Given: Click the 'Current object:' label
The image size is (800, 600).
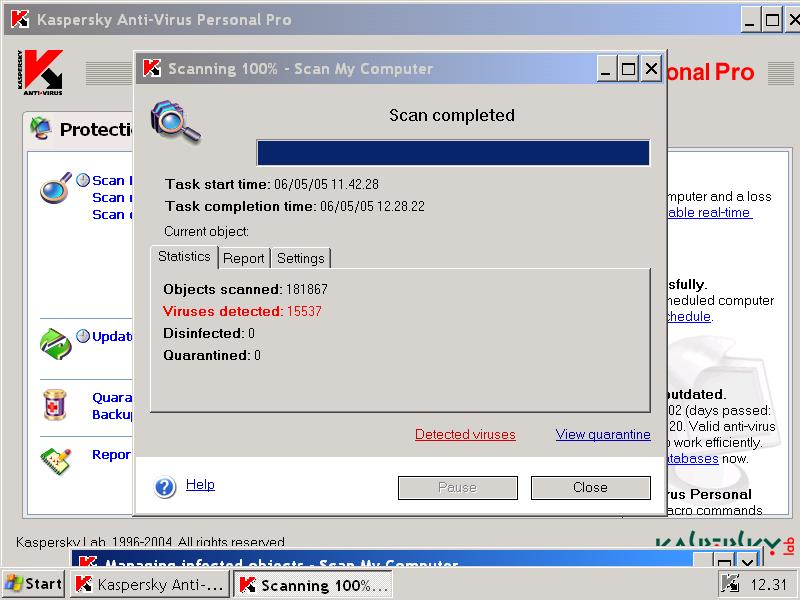Looking at the screenshot, I should pyautogui.click(x=206, y=232).
